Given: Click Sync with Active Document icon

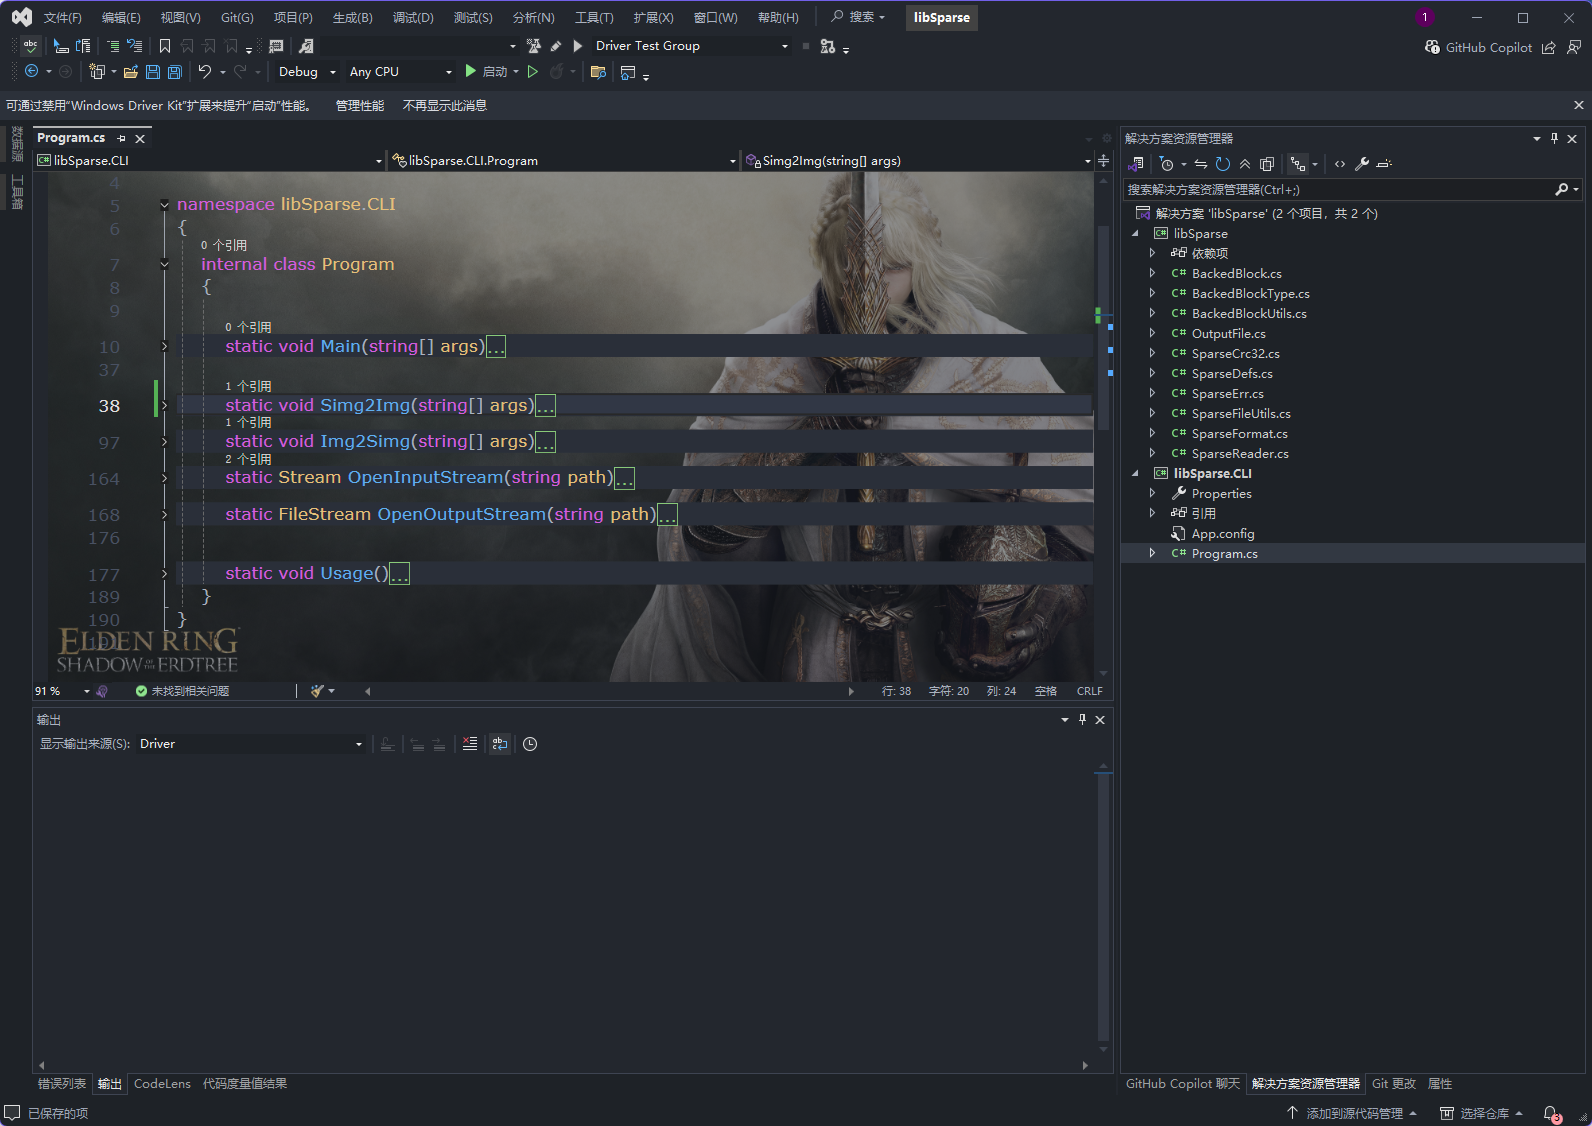Looking at the screenshot, I should [x=1201, y=164].
